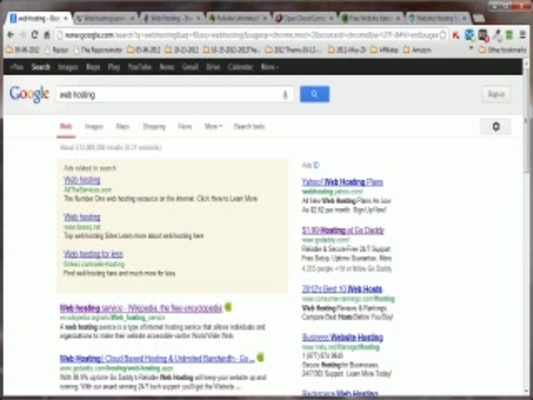This screenshot has width=533, height=400.
Task: Open the Other bookmarks folder
Action: point(502,50)
